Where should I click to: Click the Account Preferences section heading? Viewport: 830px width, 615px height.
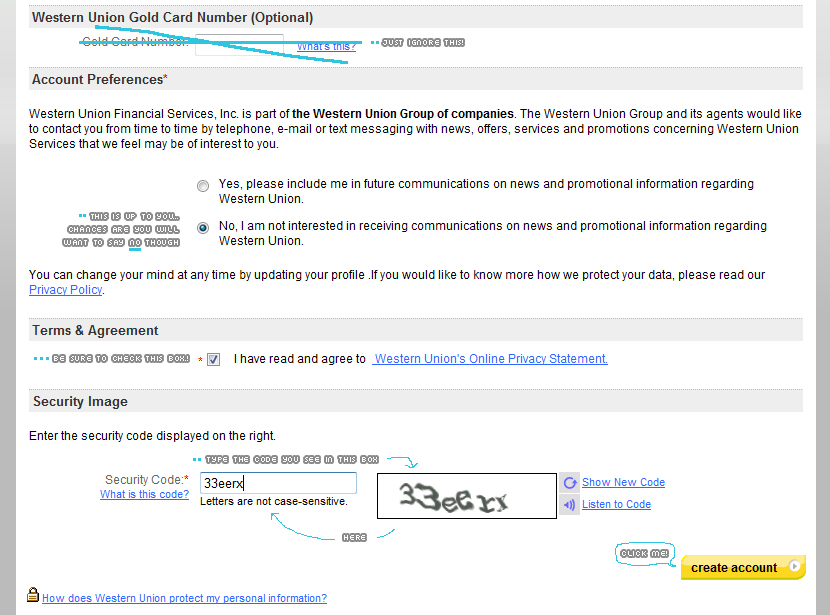100,79
